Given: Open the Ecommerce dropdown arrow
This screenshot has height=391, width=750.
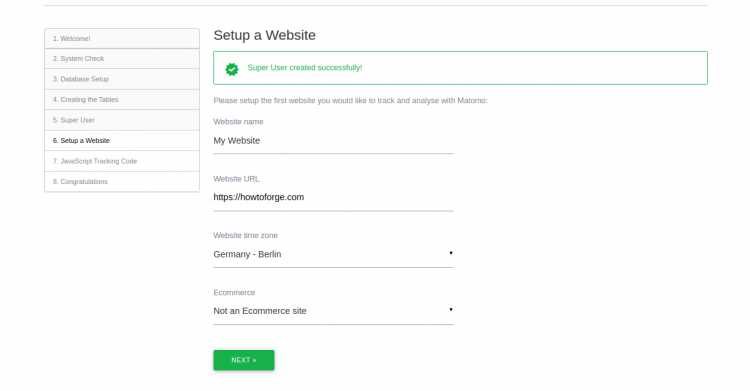Looking at the screenshot, I should (451, 310).
